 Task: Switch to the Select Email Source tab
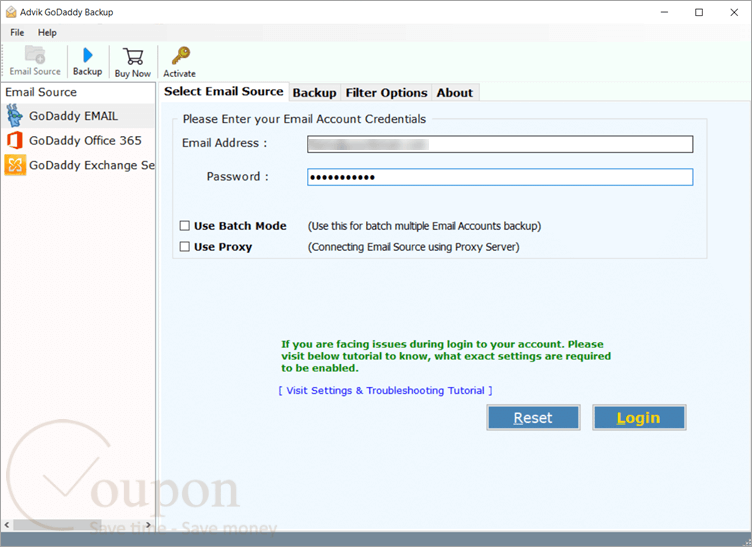[x=223, y=92]
